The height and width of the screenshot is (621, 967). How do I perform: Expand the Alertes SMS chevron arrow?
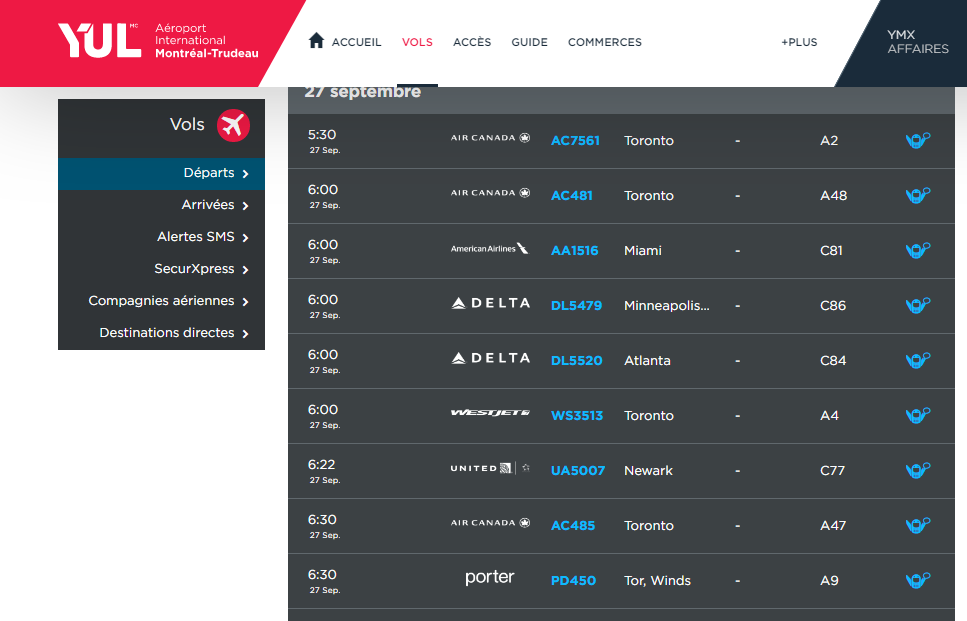point(245,237)
